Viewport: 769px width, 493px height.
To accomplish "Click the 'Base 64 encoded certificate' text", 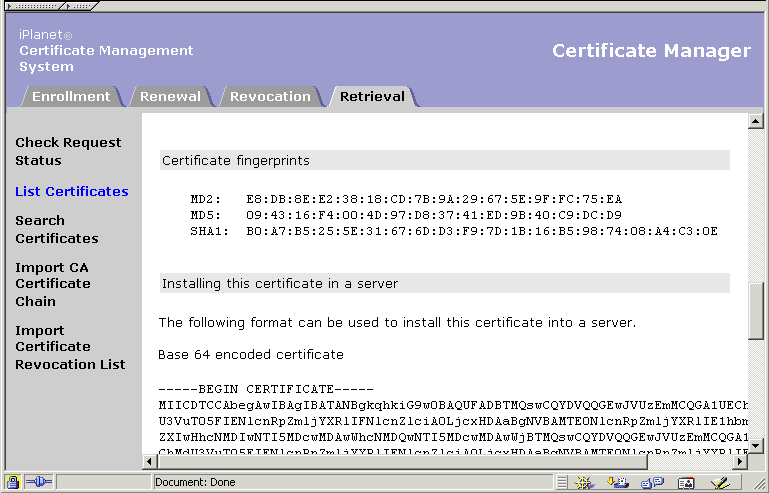I will tap(251, 354).
